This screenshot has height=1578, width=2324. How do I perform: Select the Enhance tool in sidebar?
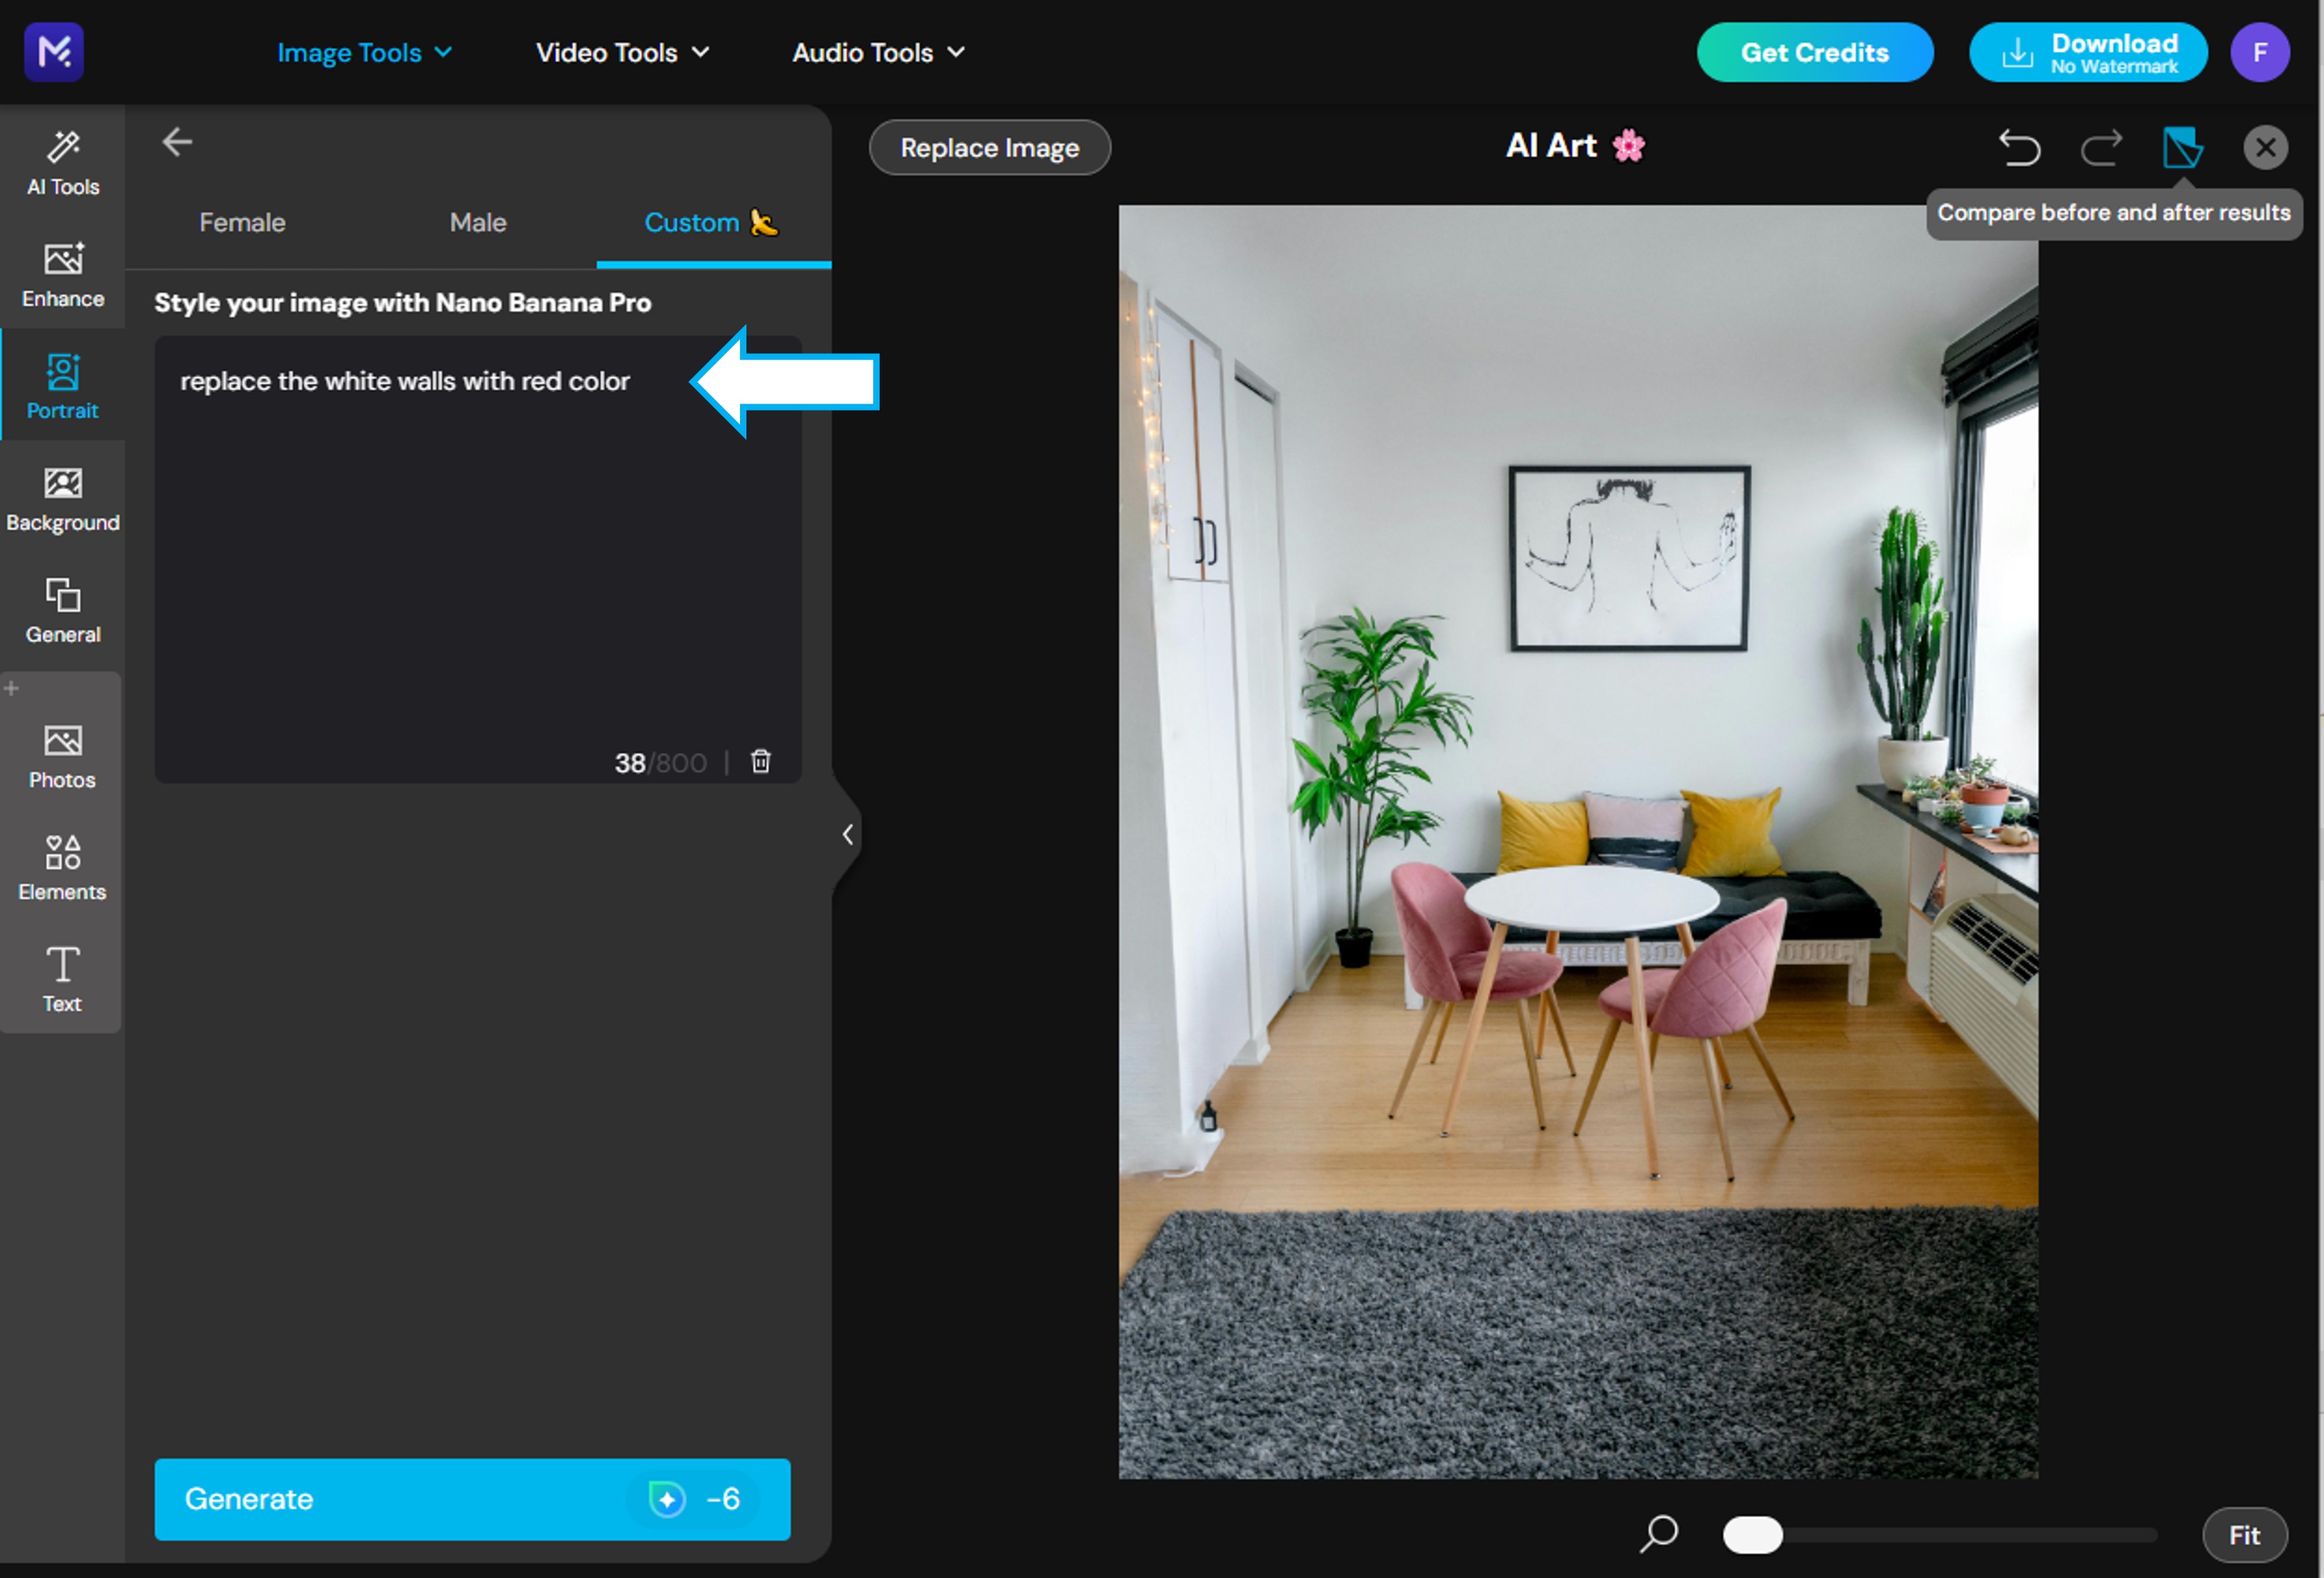pyautogui.click(x=62, y=274)
